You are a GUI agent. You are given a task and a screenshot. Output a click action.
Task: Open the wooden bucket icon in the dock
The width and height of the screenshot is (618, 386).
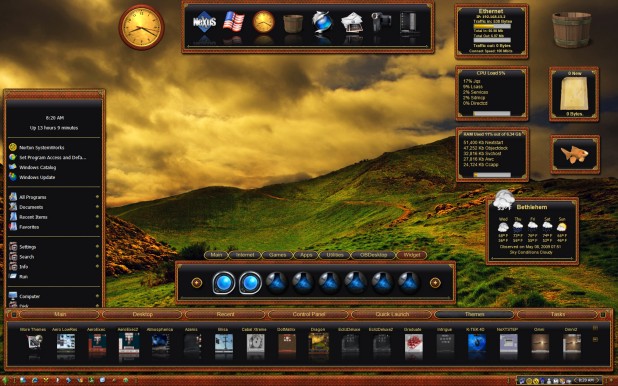(293, 24)
